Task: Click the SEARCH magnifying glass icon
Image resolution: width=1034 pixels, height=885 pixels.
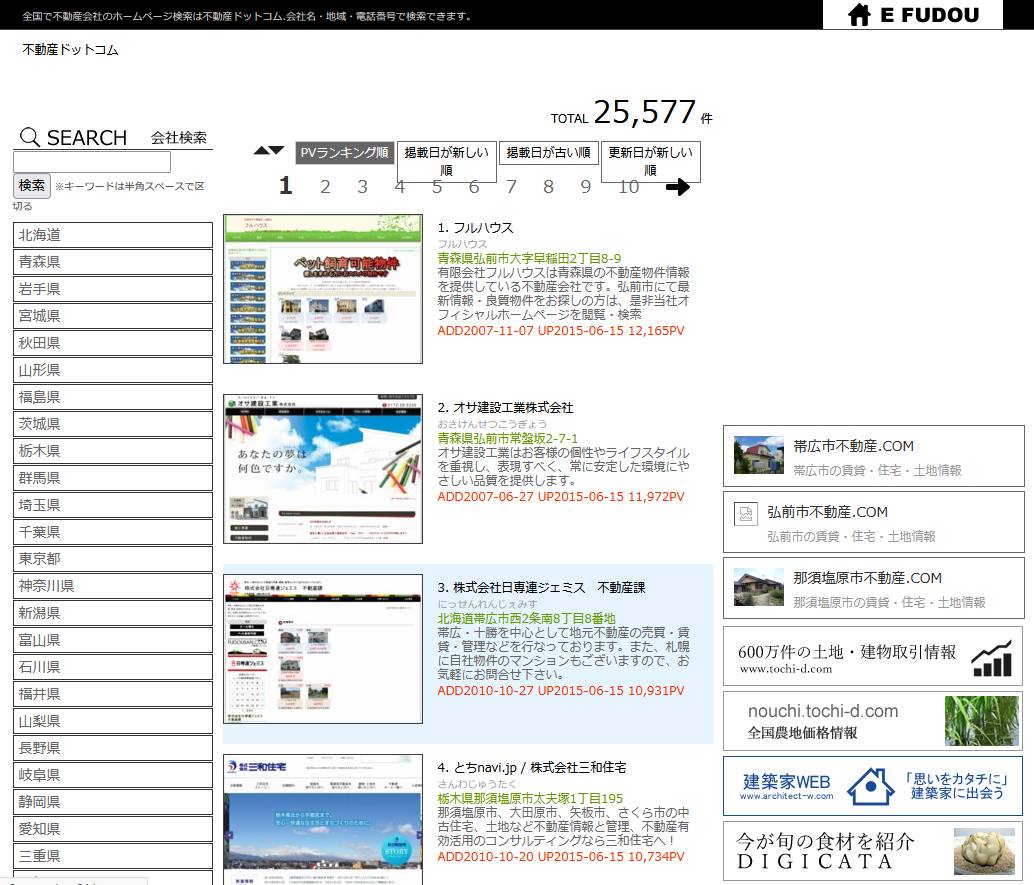Action: [x=30, y=137]
